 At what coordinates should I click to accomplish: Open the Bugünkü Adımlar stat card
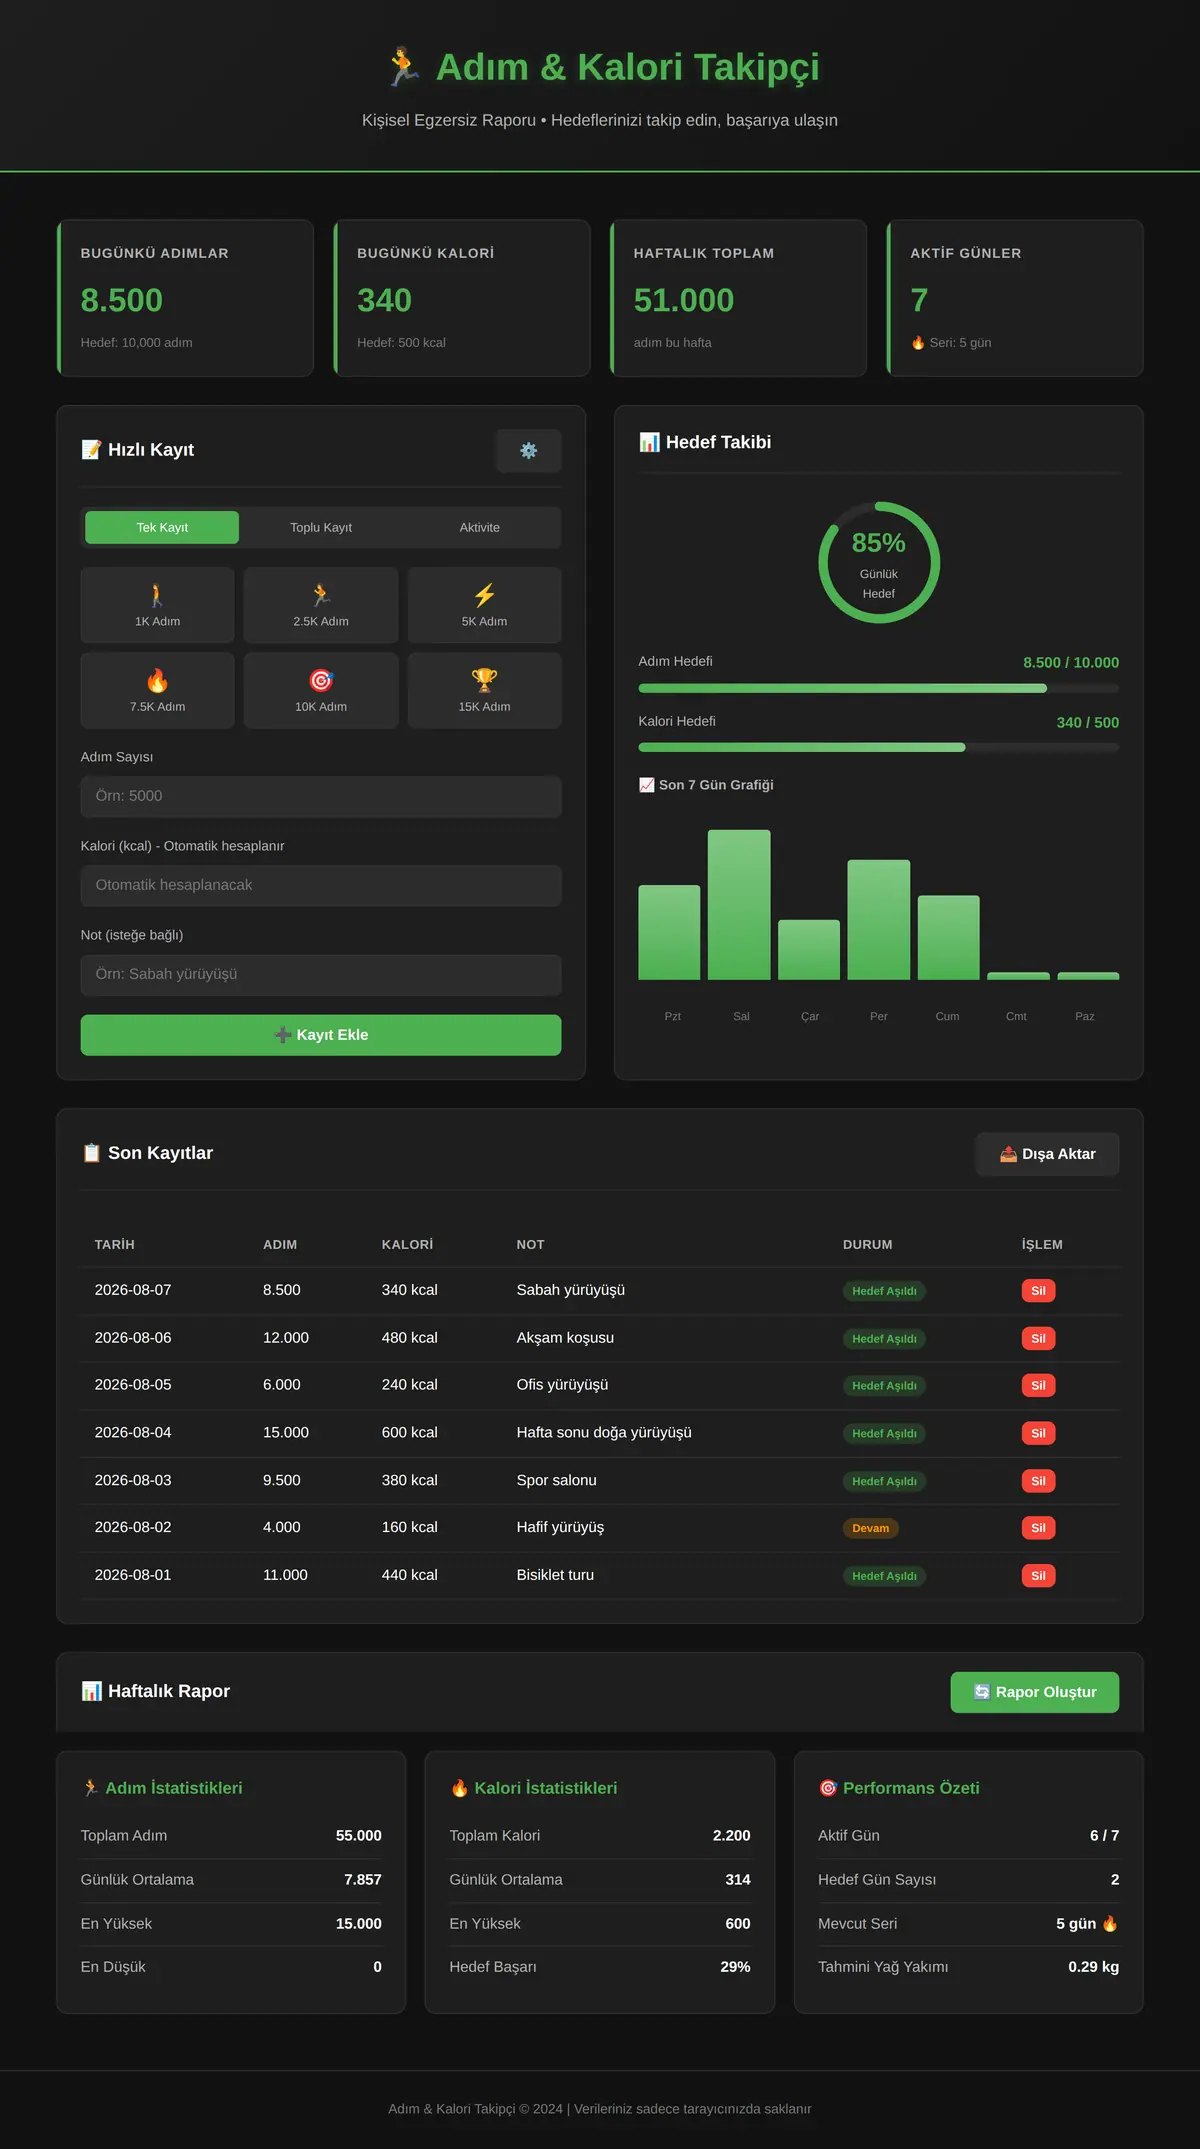coord(185,298)
